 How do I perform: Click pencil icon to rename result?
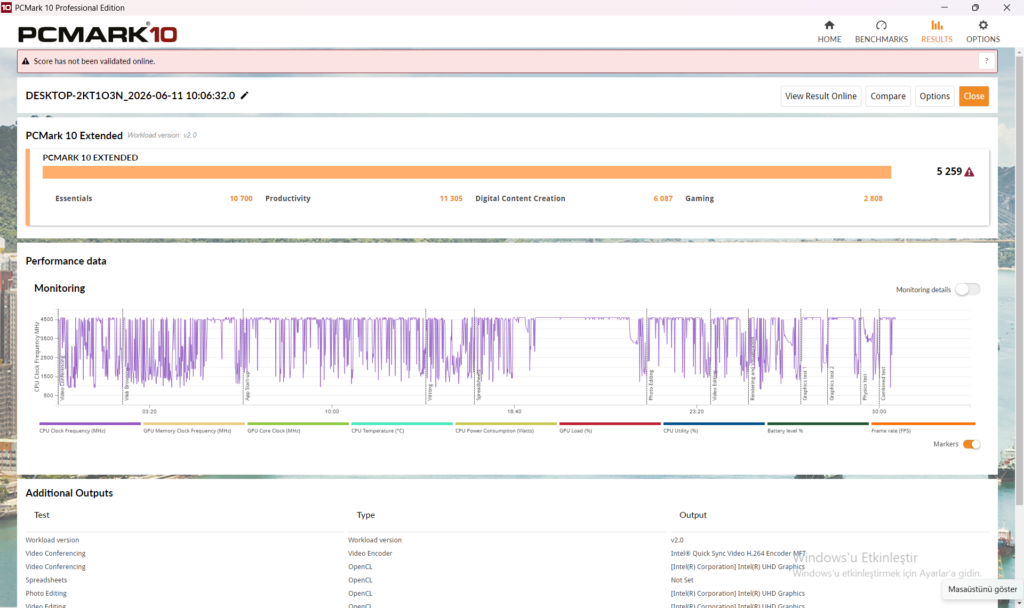(244, 95)
